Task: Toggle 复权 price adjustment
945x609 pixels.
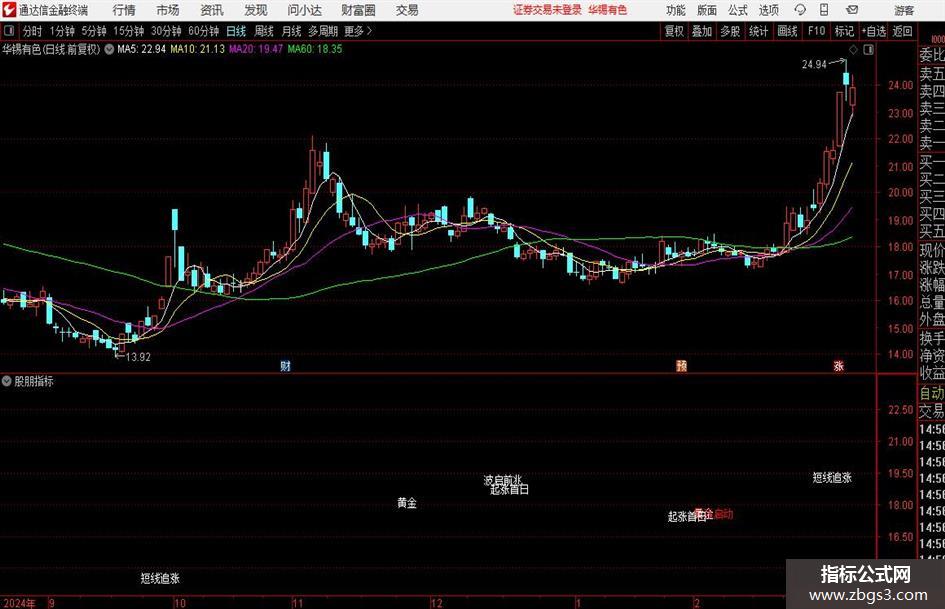Action: pyautogui.click(x=674, y=31)
